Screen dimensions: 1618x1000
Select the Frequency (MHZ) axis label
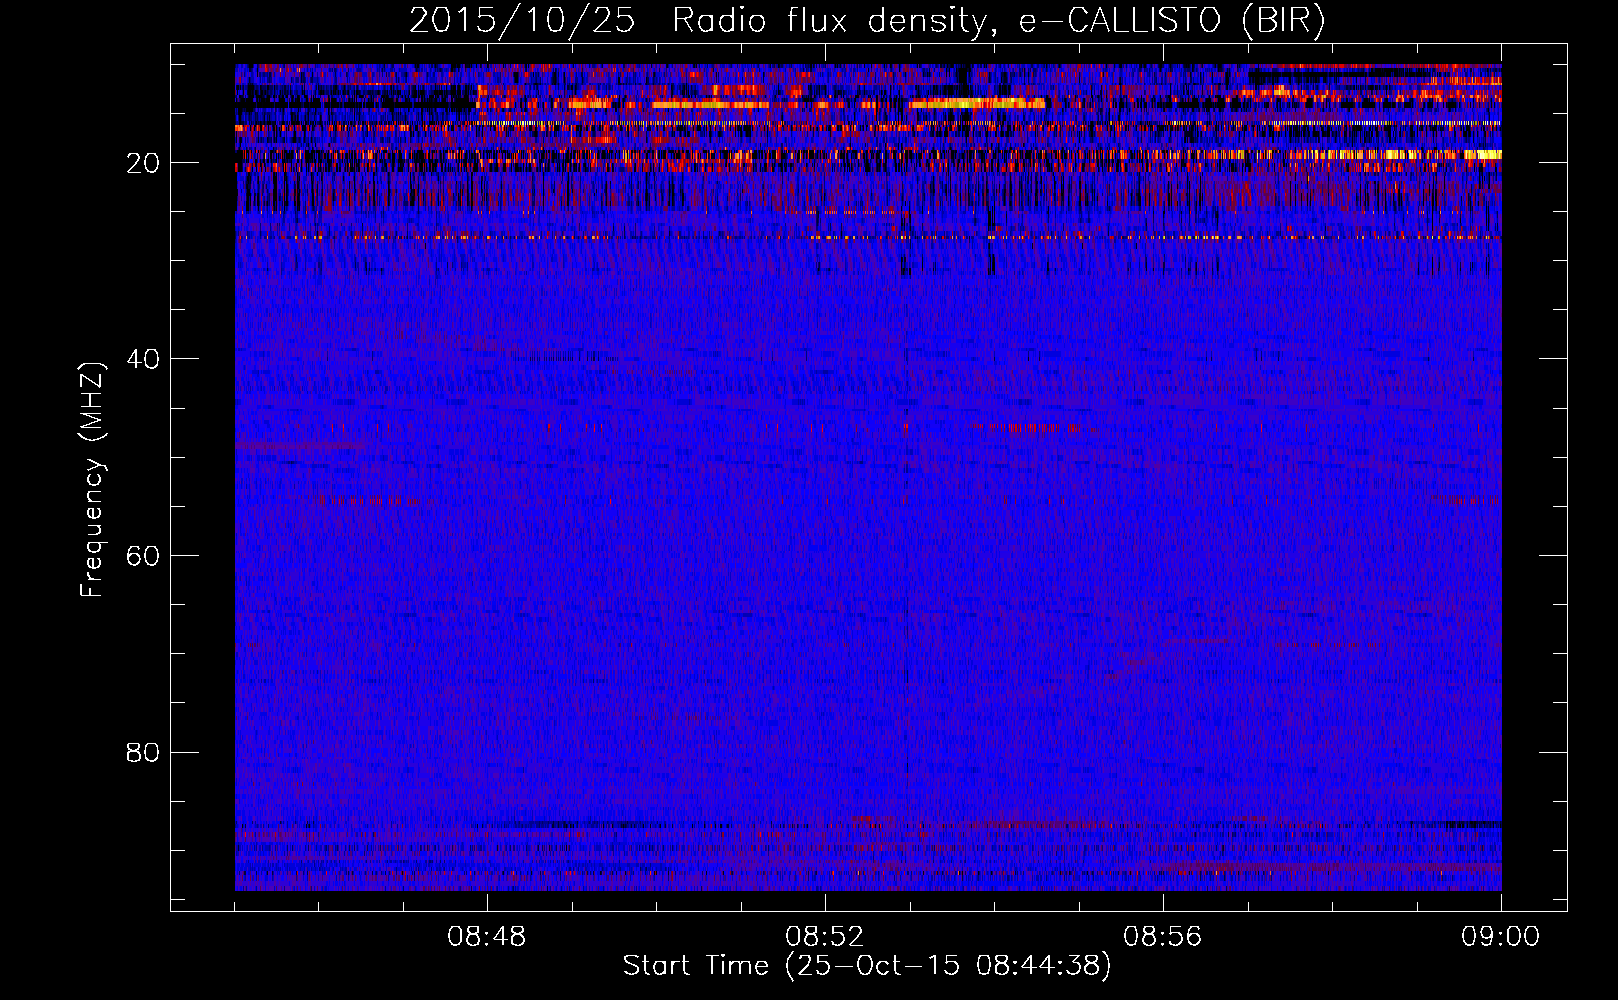[x=92, y=480]
